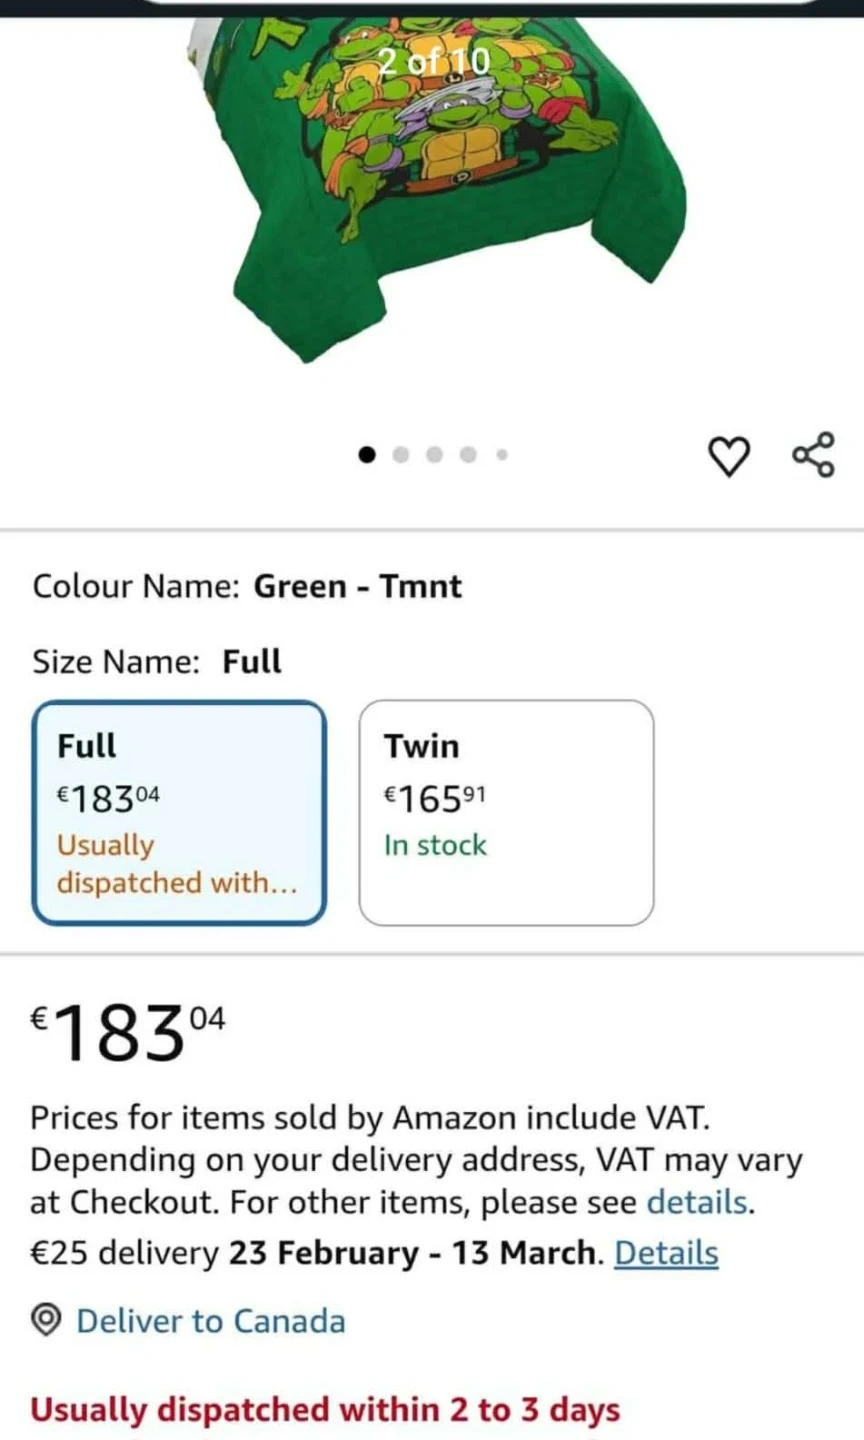Tap the small fifth carousel dot
Viewport: 864px width, 1440px height.
coord(502,455)
